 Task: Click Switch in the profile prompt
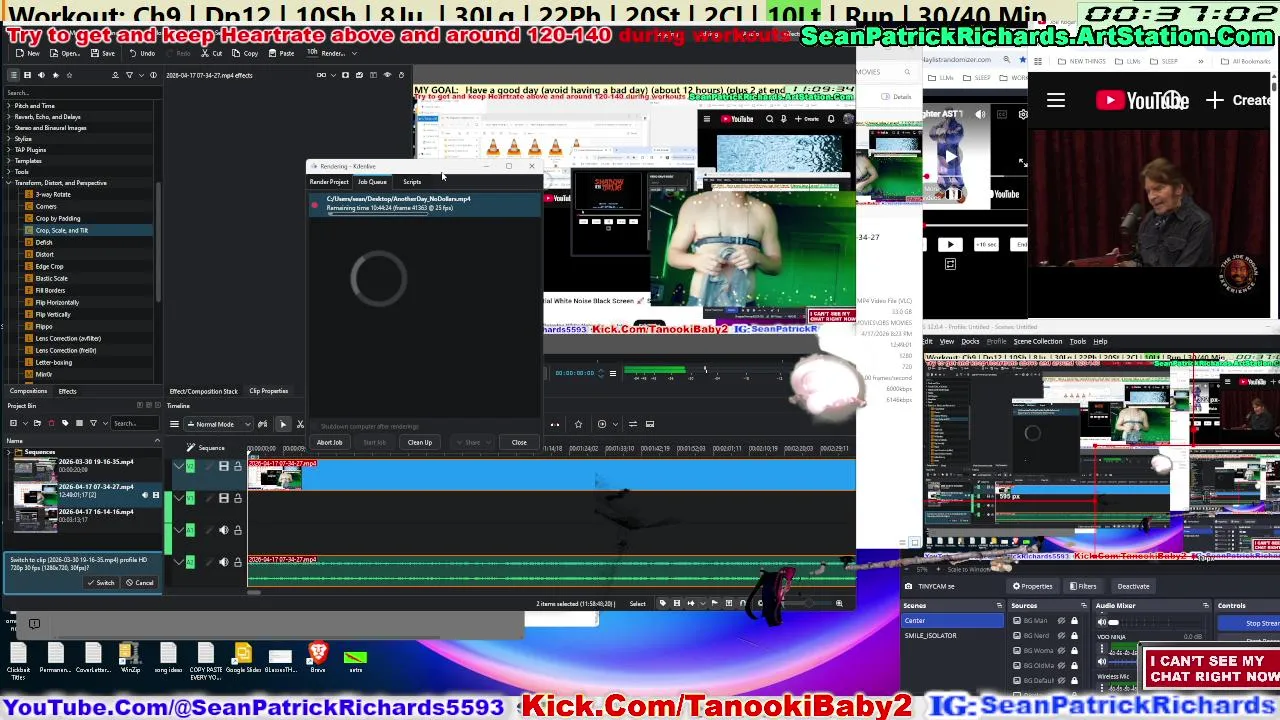click(101, 583)
